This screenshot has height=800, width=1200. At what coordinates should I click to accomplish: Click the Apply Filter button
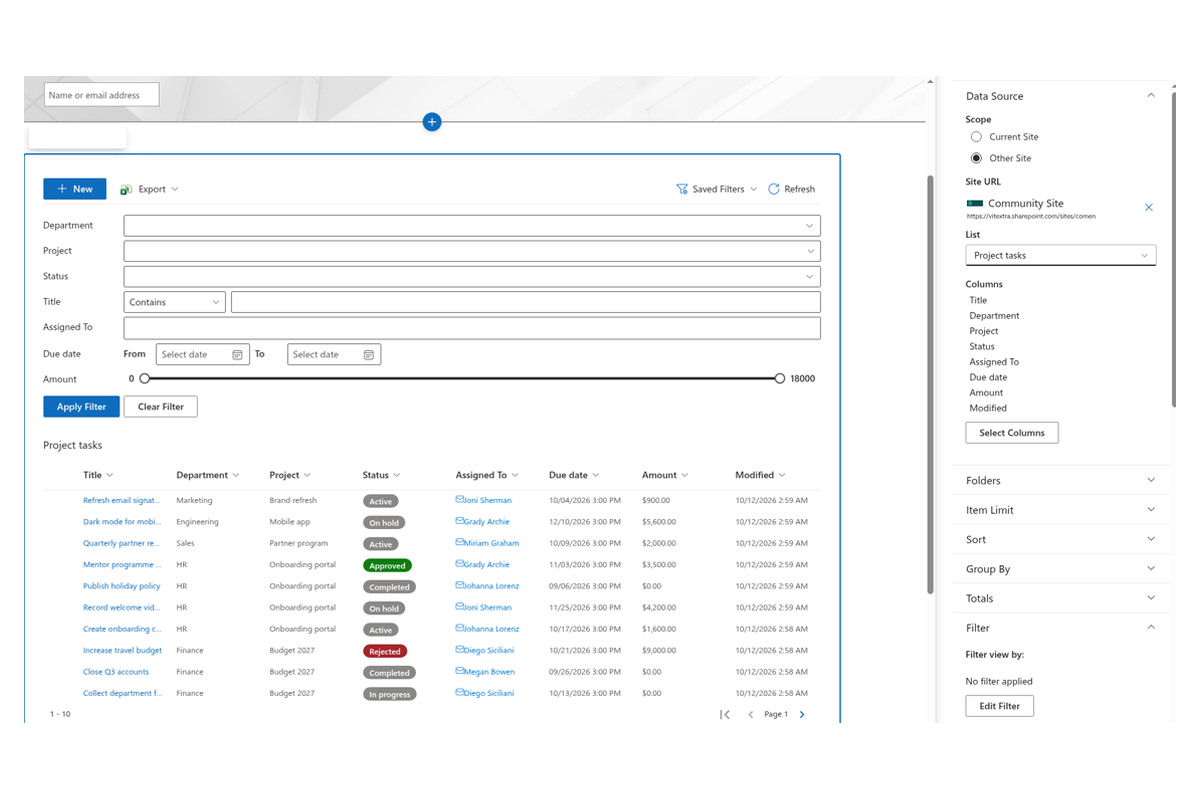click(81, 407)
